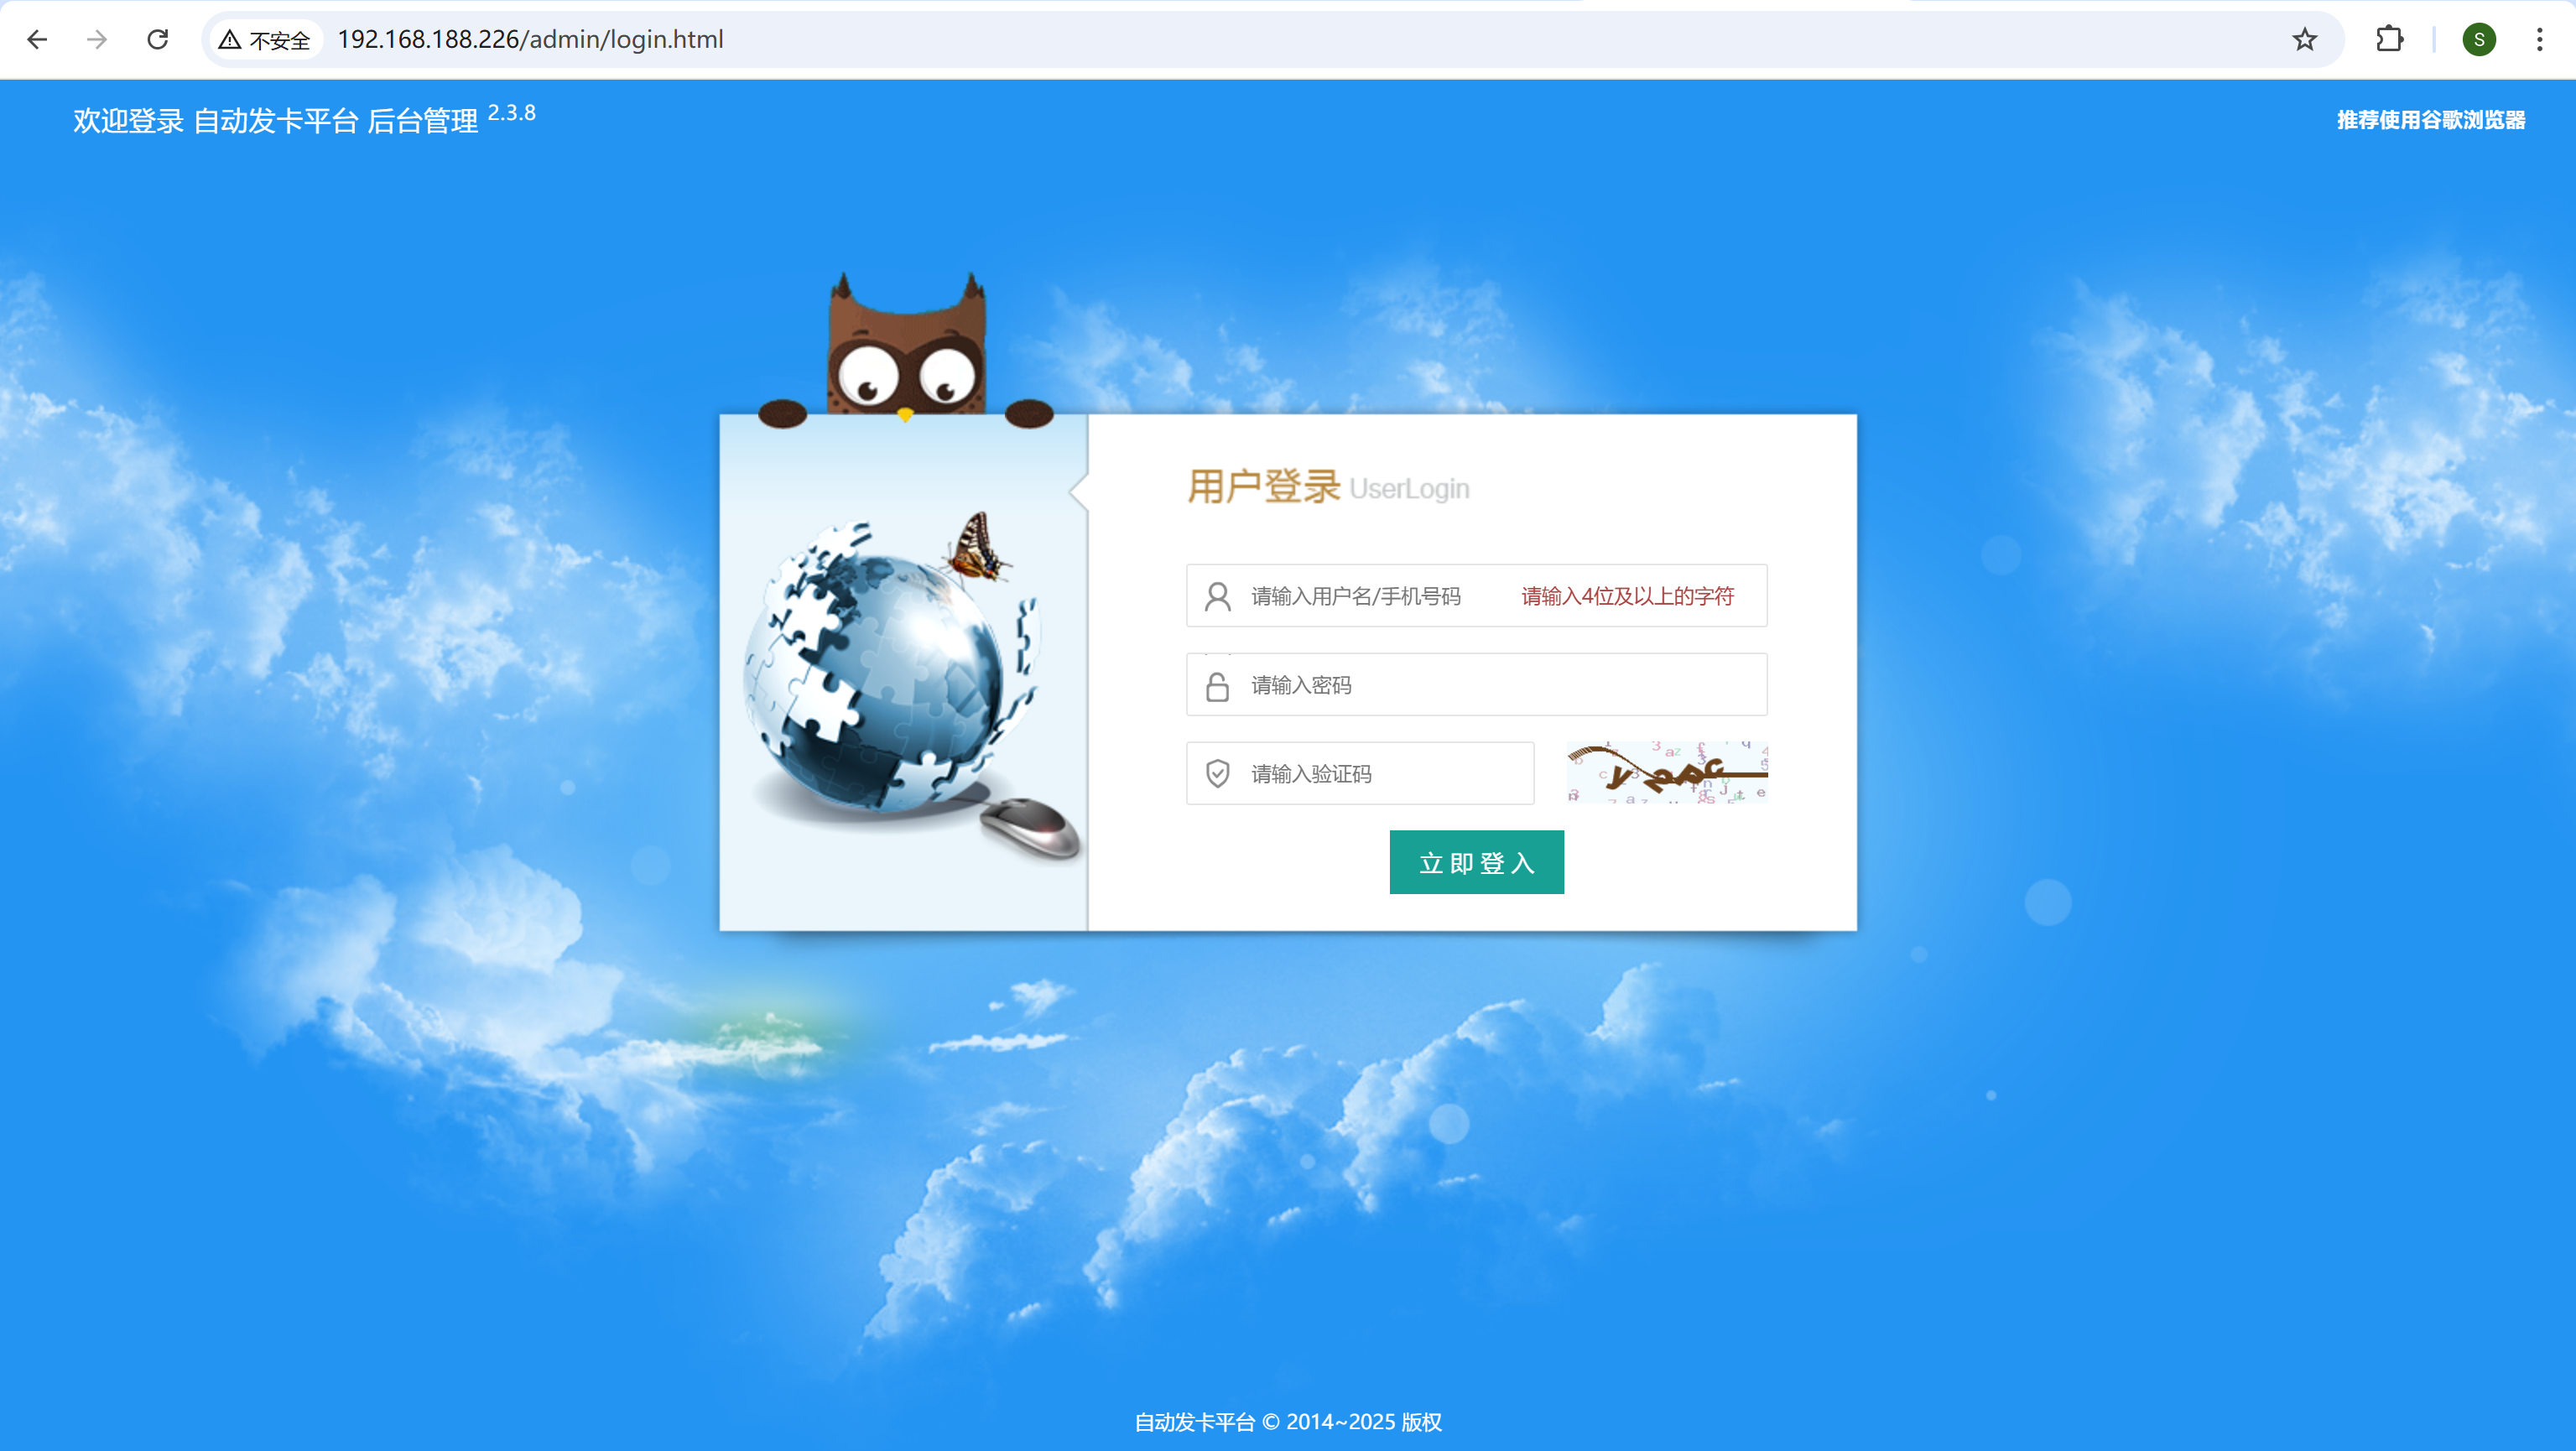
Task: Click the user icon in username field
Action: (x=1217, y=596)
